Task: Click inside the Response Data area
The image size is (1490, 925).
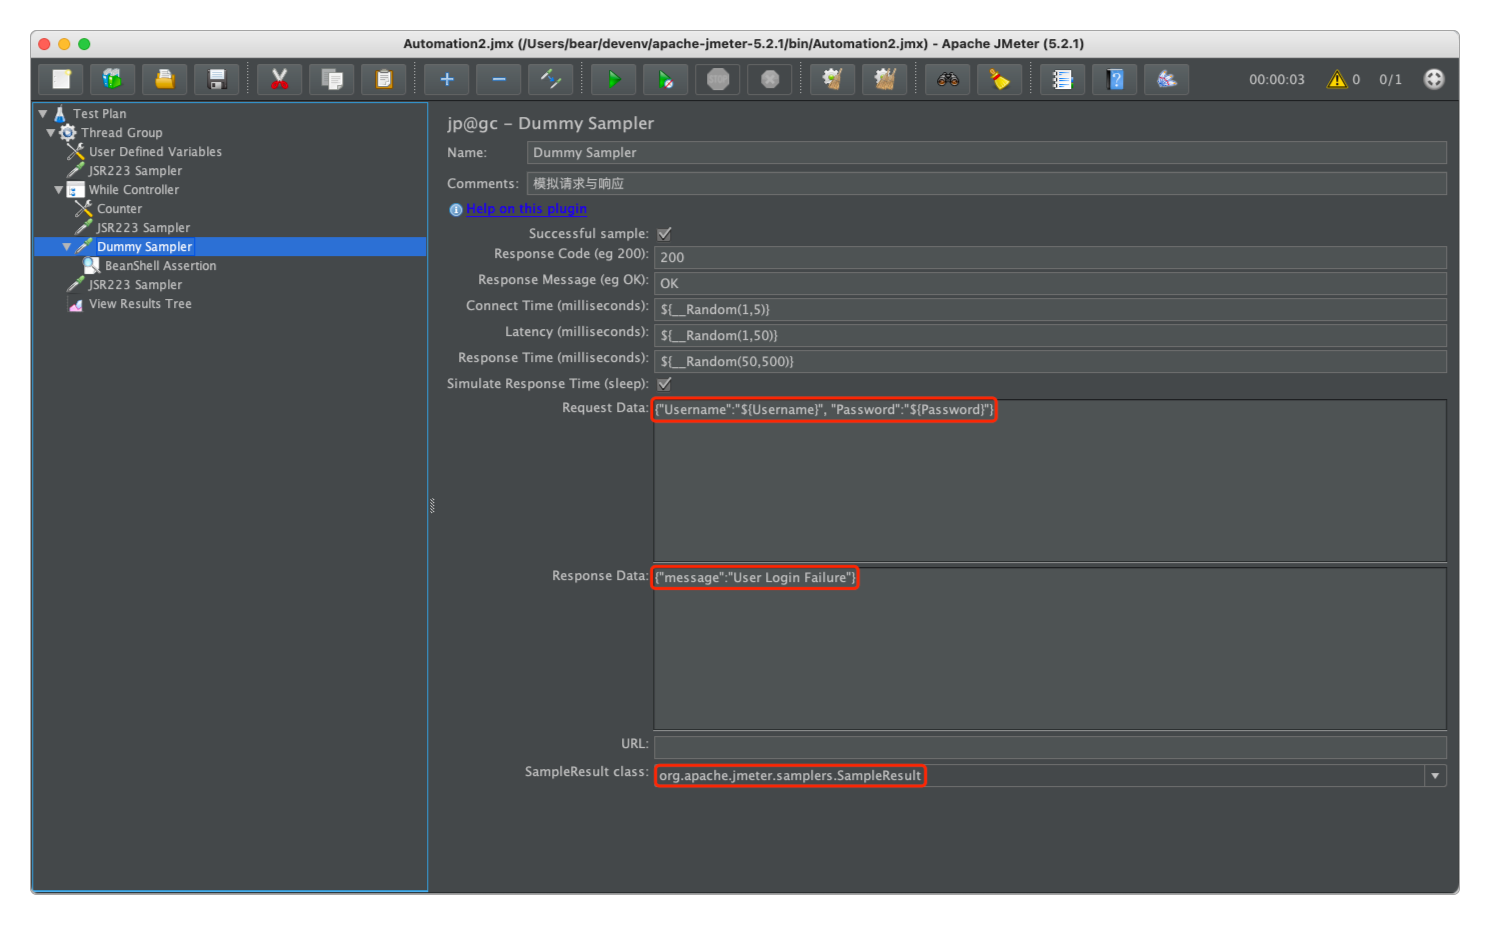Action: pyautogui.click(x=1050, y=649)
